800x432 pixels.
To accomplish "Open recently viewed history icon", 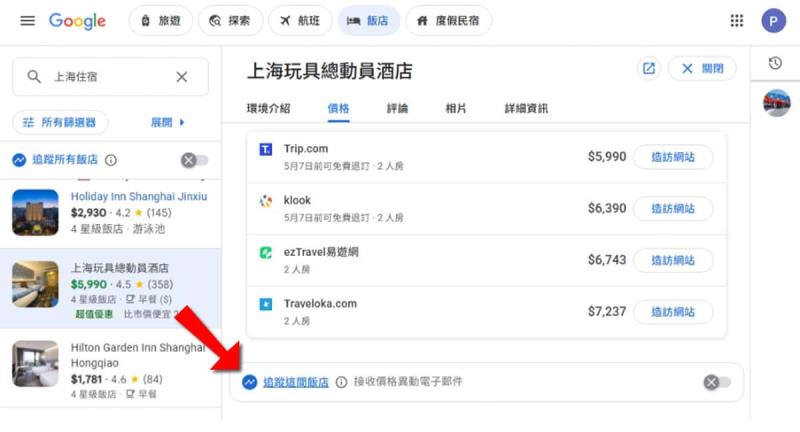I will (775, 63).
